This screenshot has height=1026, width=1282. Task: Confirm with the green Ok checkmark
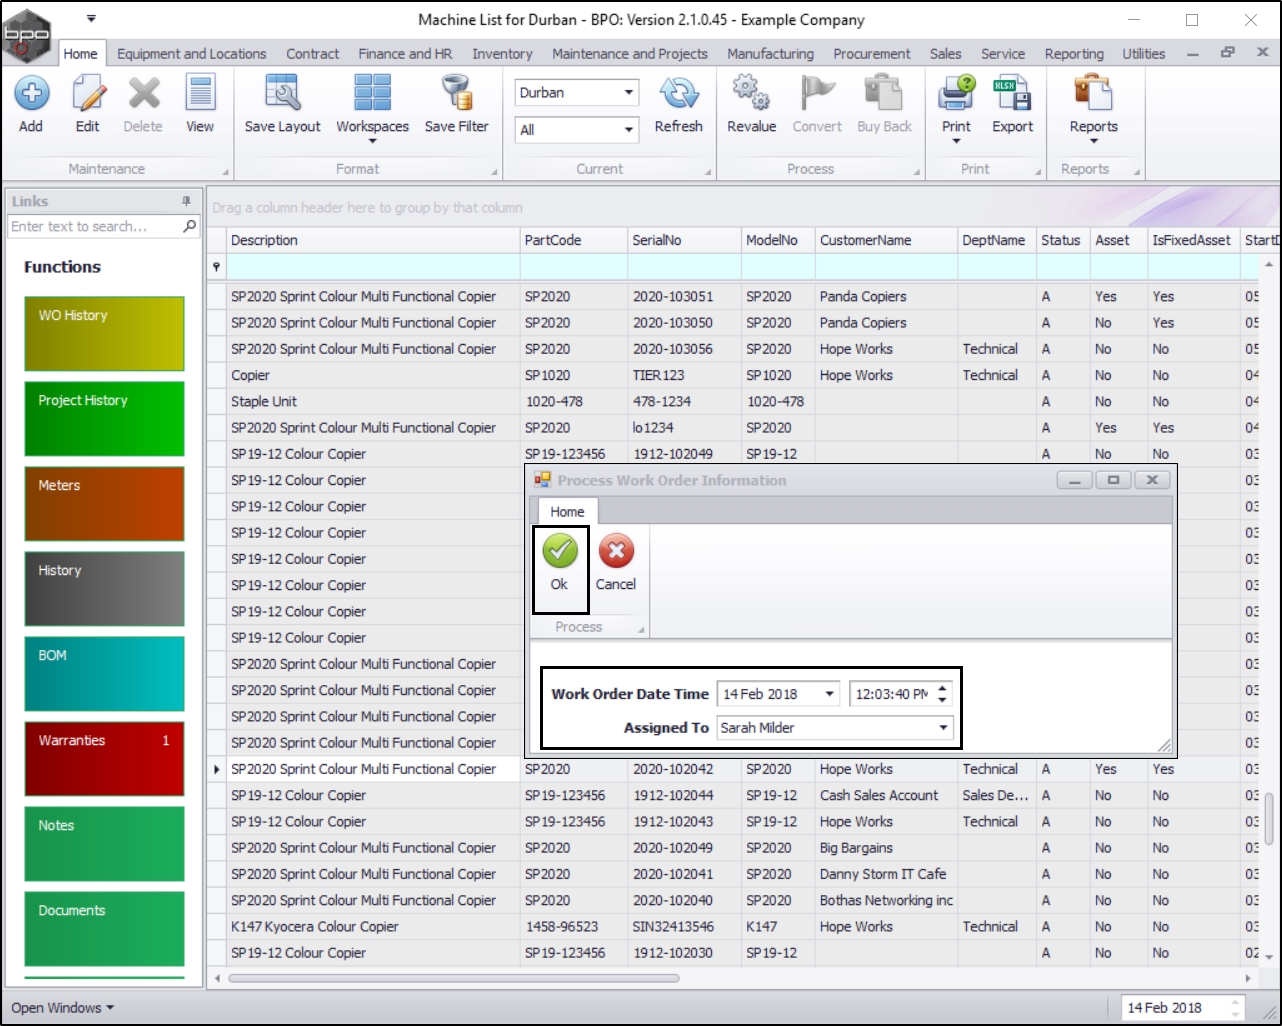point(559,552)
